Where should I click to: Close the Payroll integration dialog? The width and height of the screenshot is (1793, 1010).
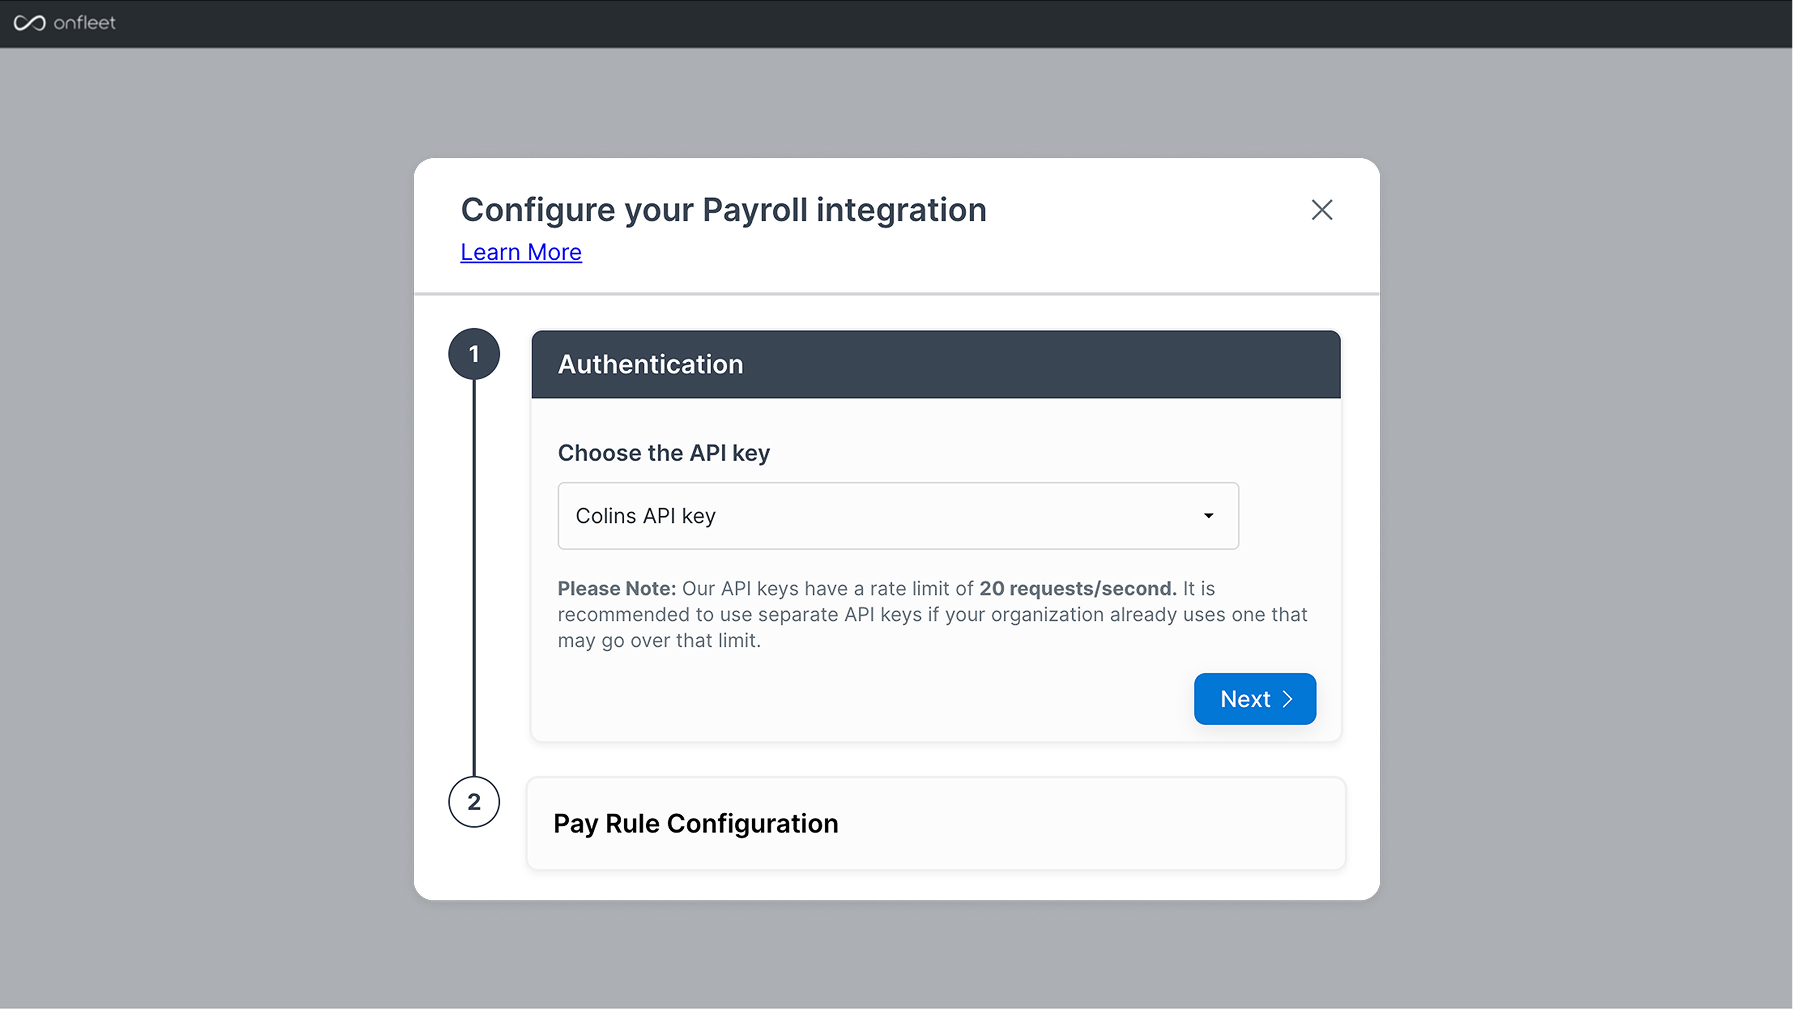[1322, 210]
